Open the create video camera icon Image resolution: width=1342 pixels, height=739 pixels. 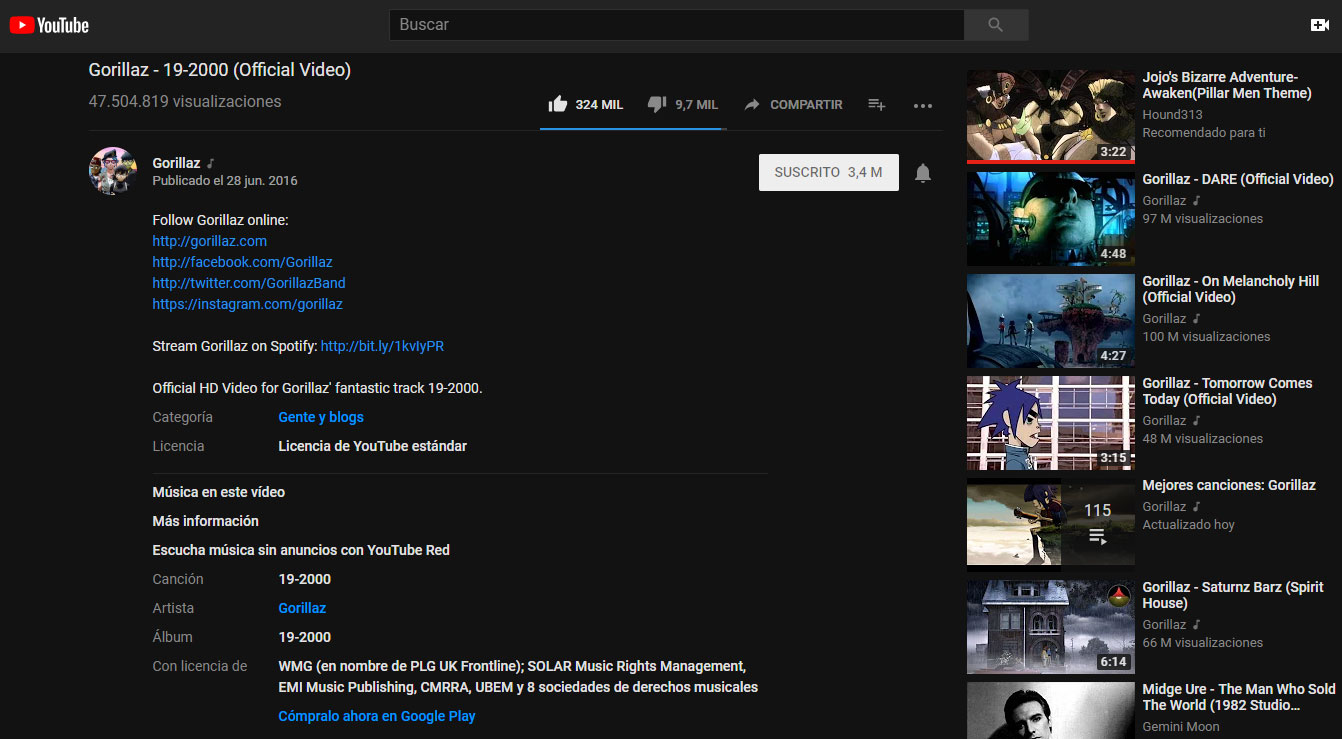tap(1319, 25)
